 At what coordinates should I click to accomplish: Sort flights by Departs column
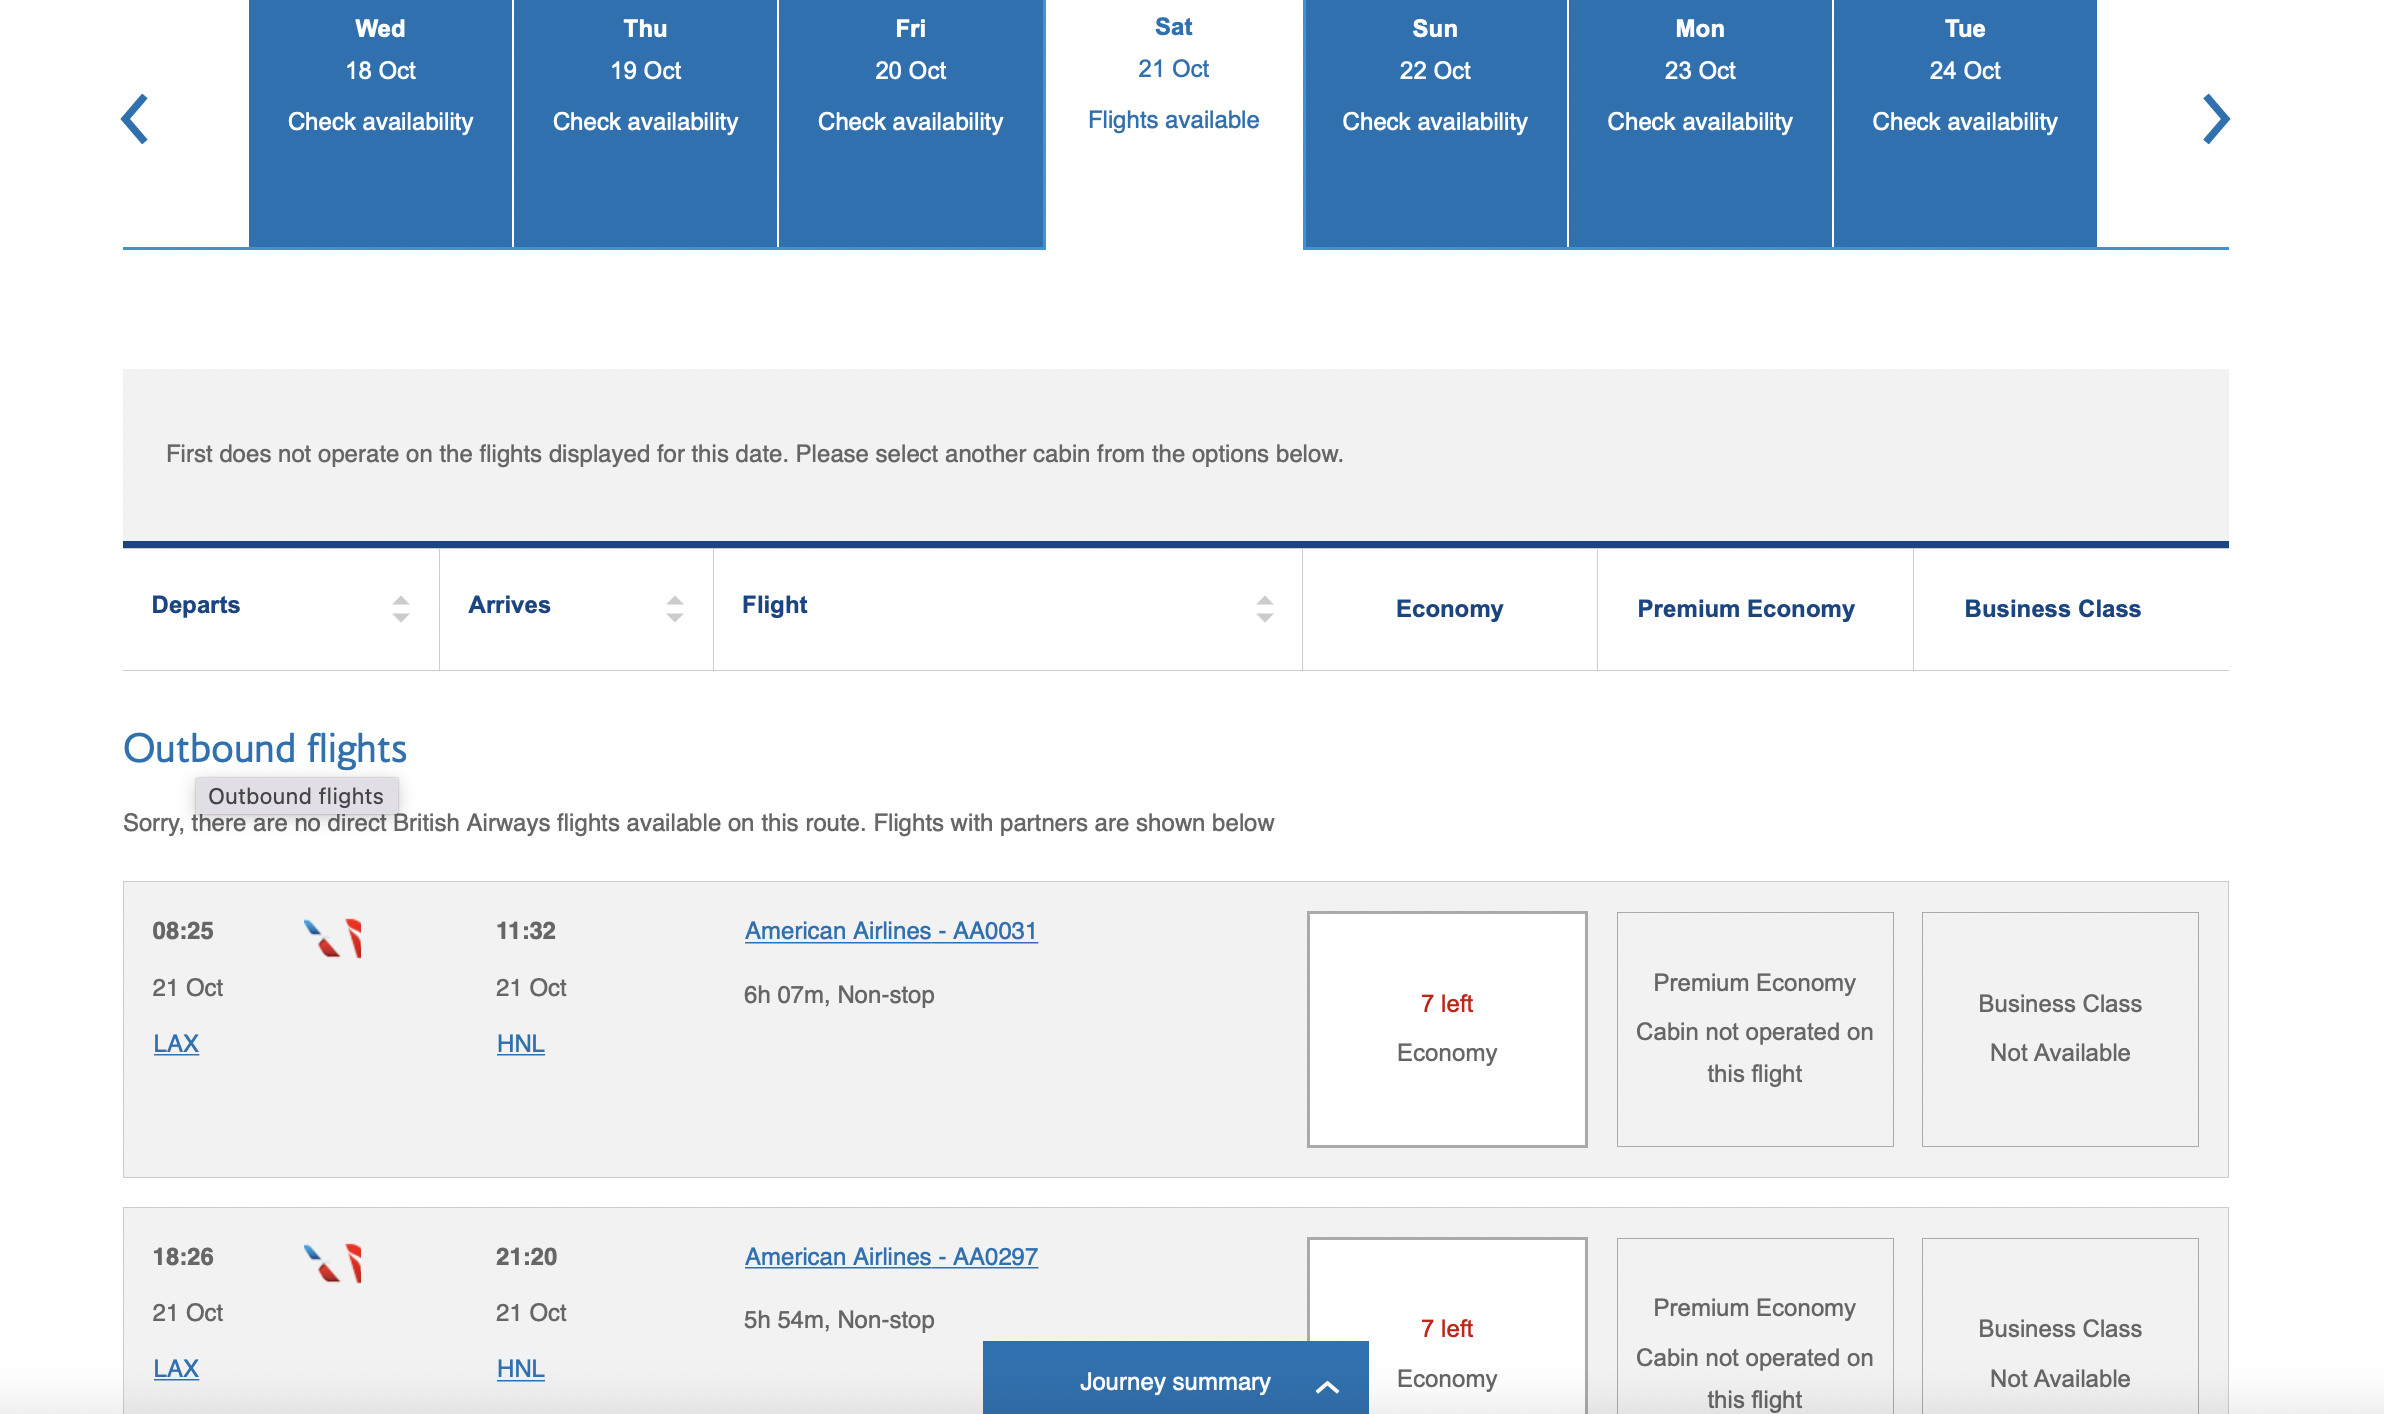pyautogui.click(x=401, y=608)
